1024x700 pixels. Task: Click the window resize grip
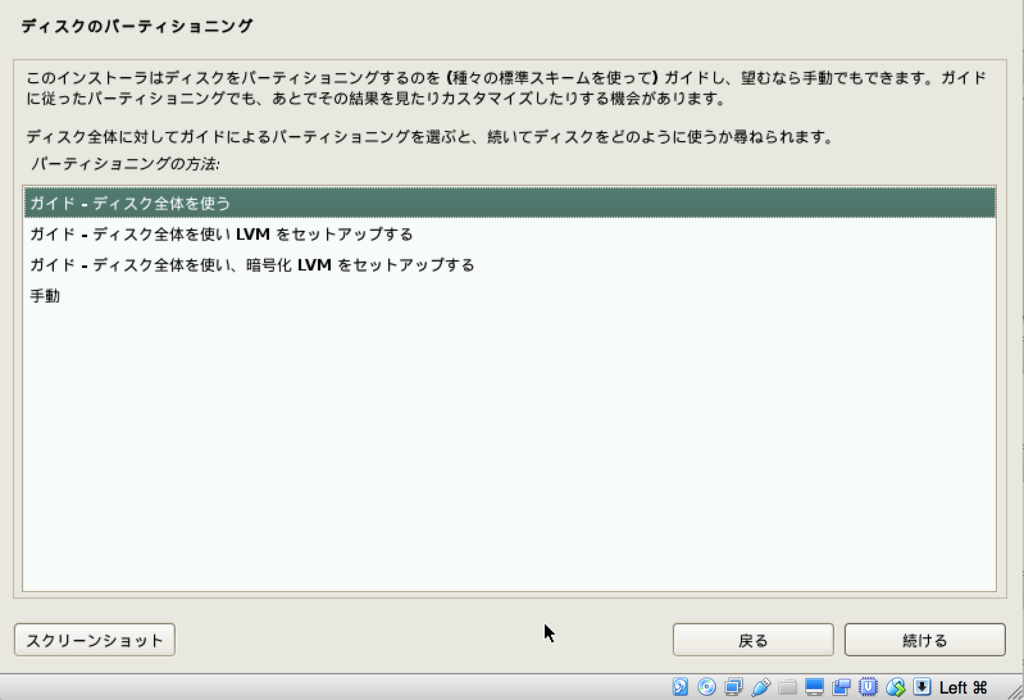1015,692
